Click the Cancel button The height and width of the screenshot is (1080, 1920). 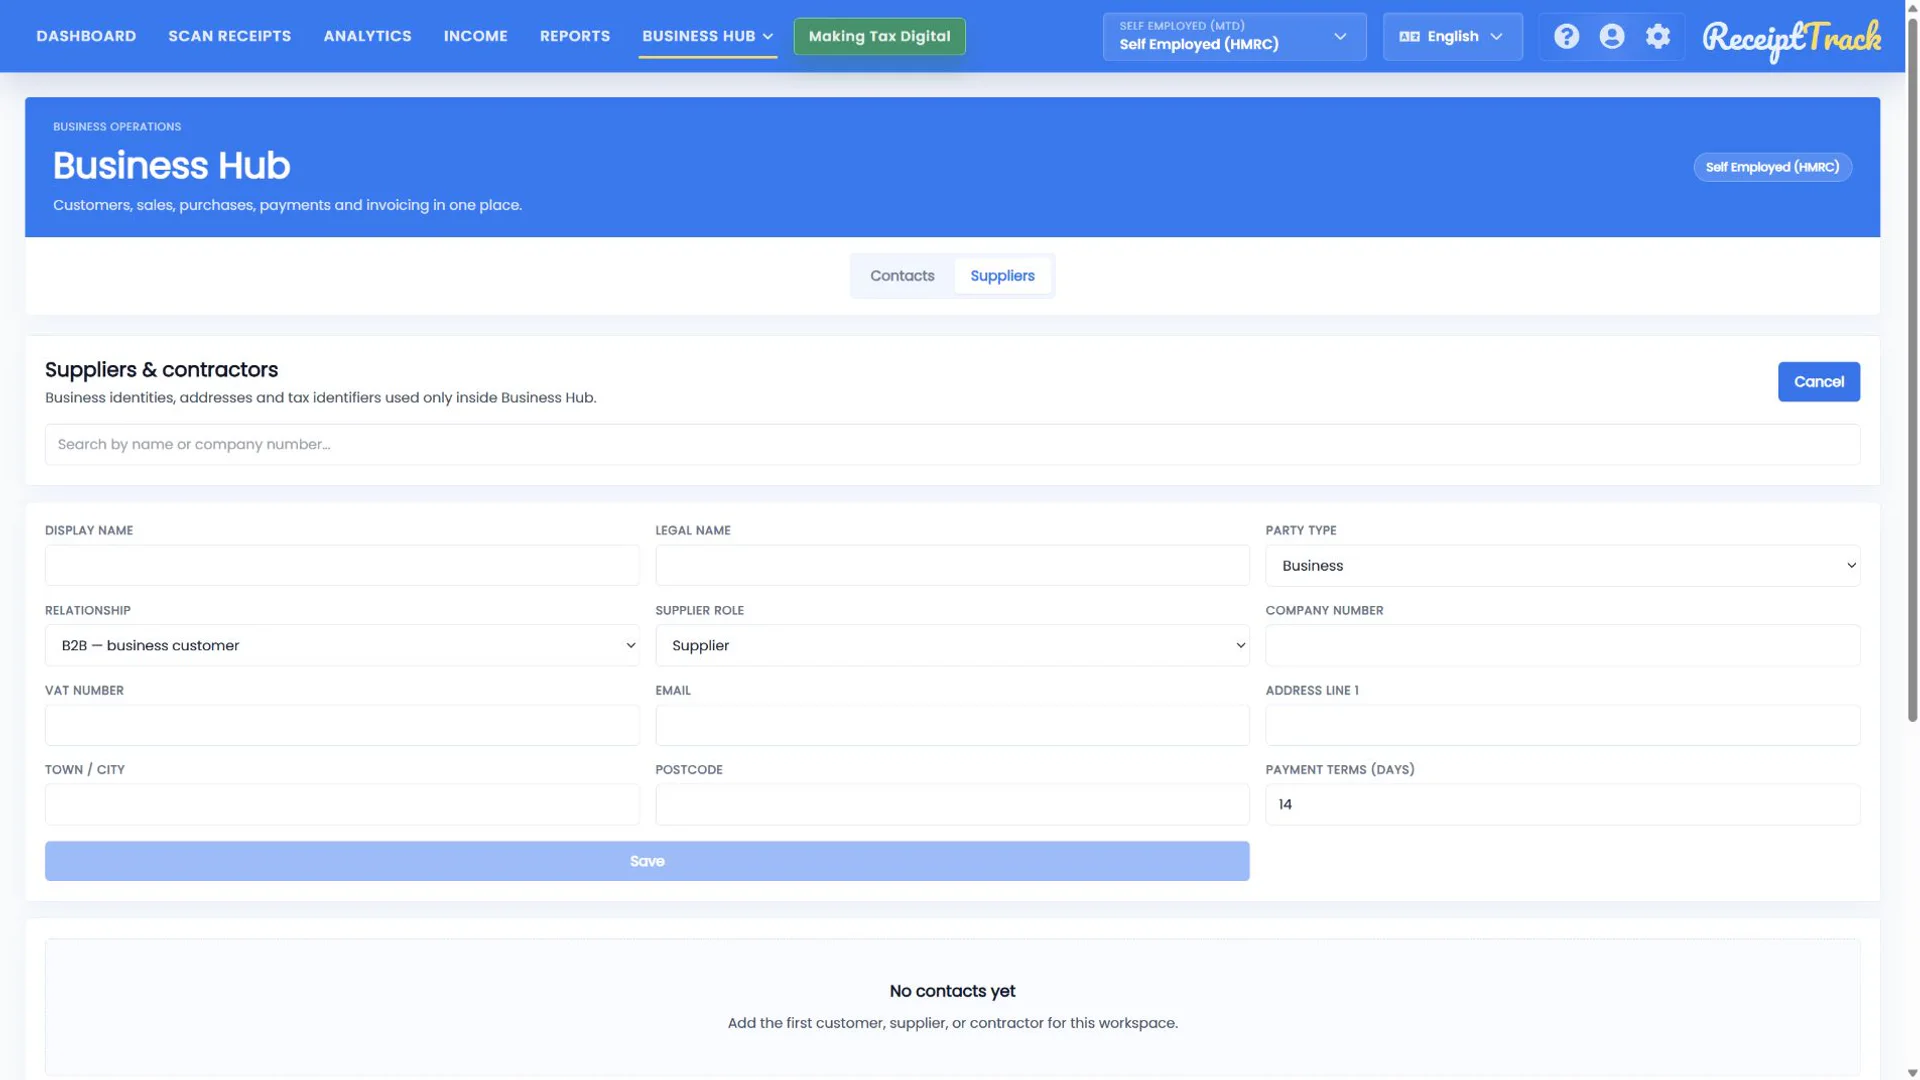(x=1818, y=382)
